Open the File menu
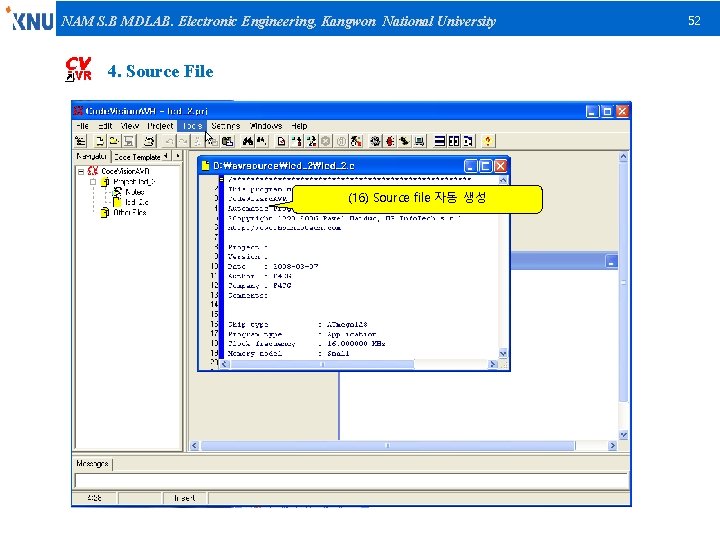The height and width of the screenshot is (540, 720). point(82,126)
